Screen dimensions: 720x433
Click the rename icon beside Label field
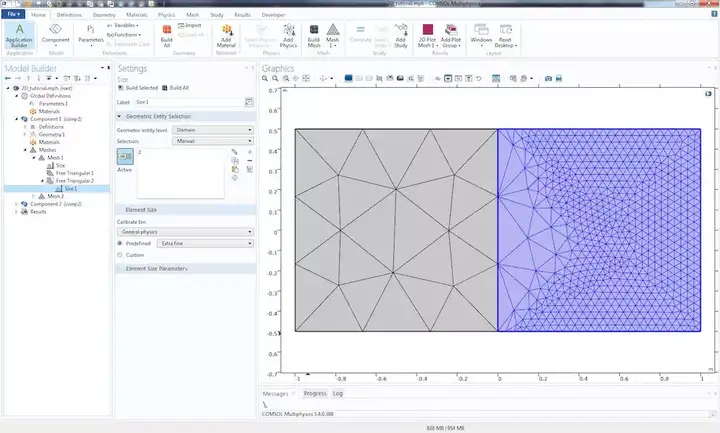[249, 102]
